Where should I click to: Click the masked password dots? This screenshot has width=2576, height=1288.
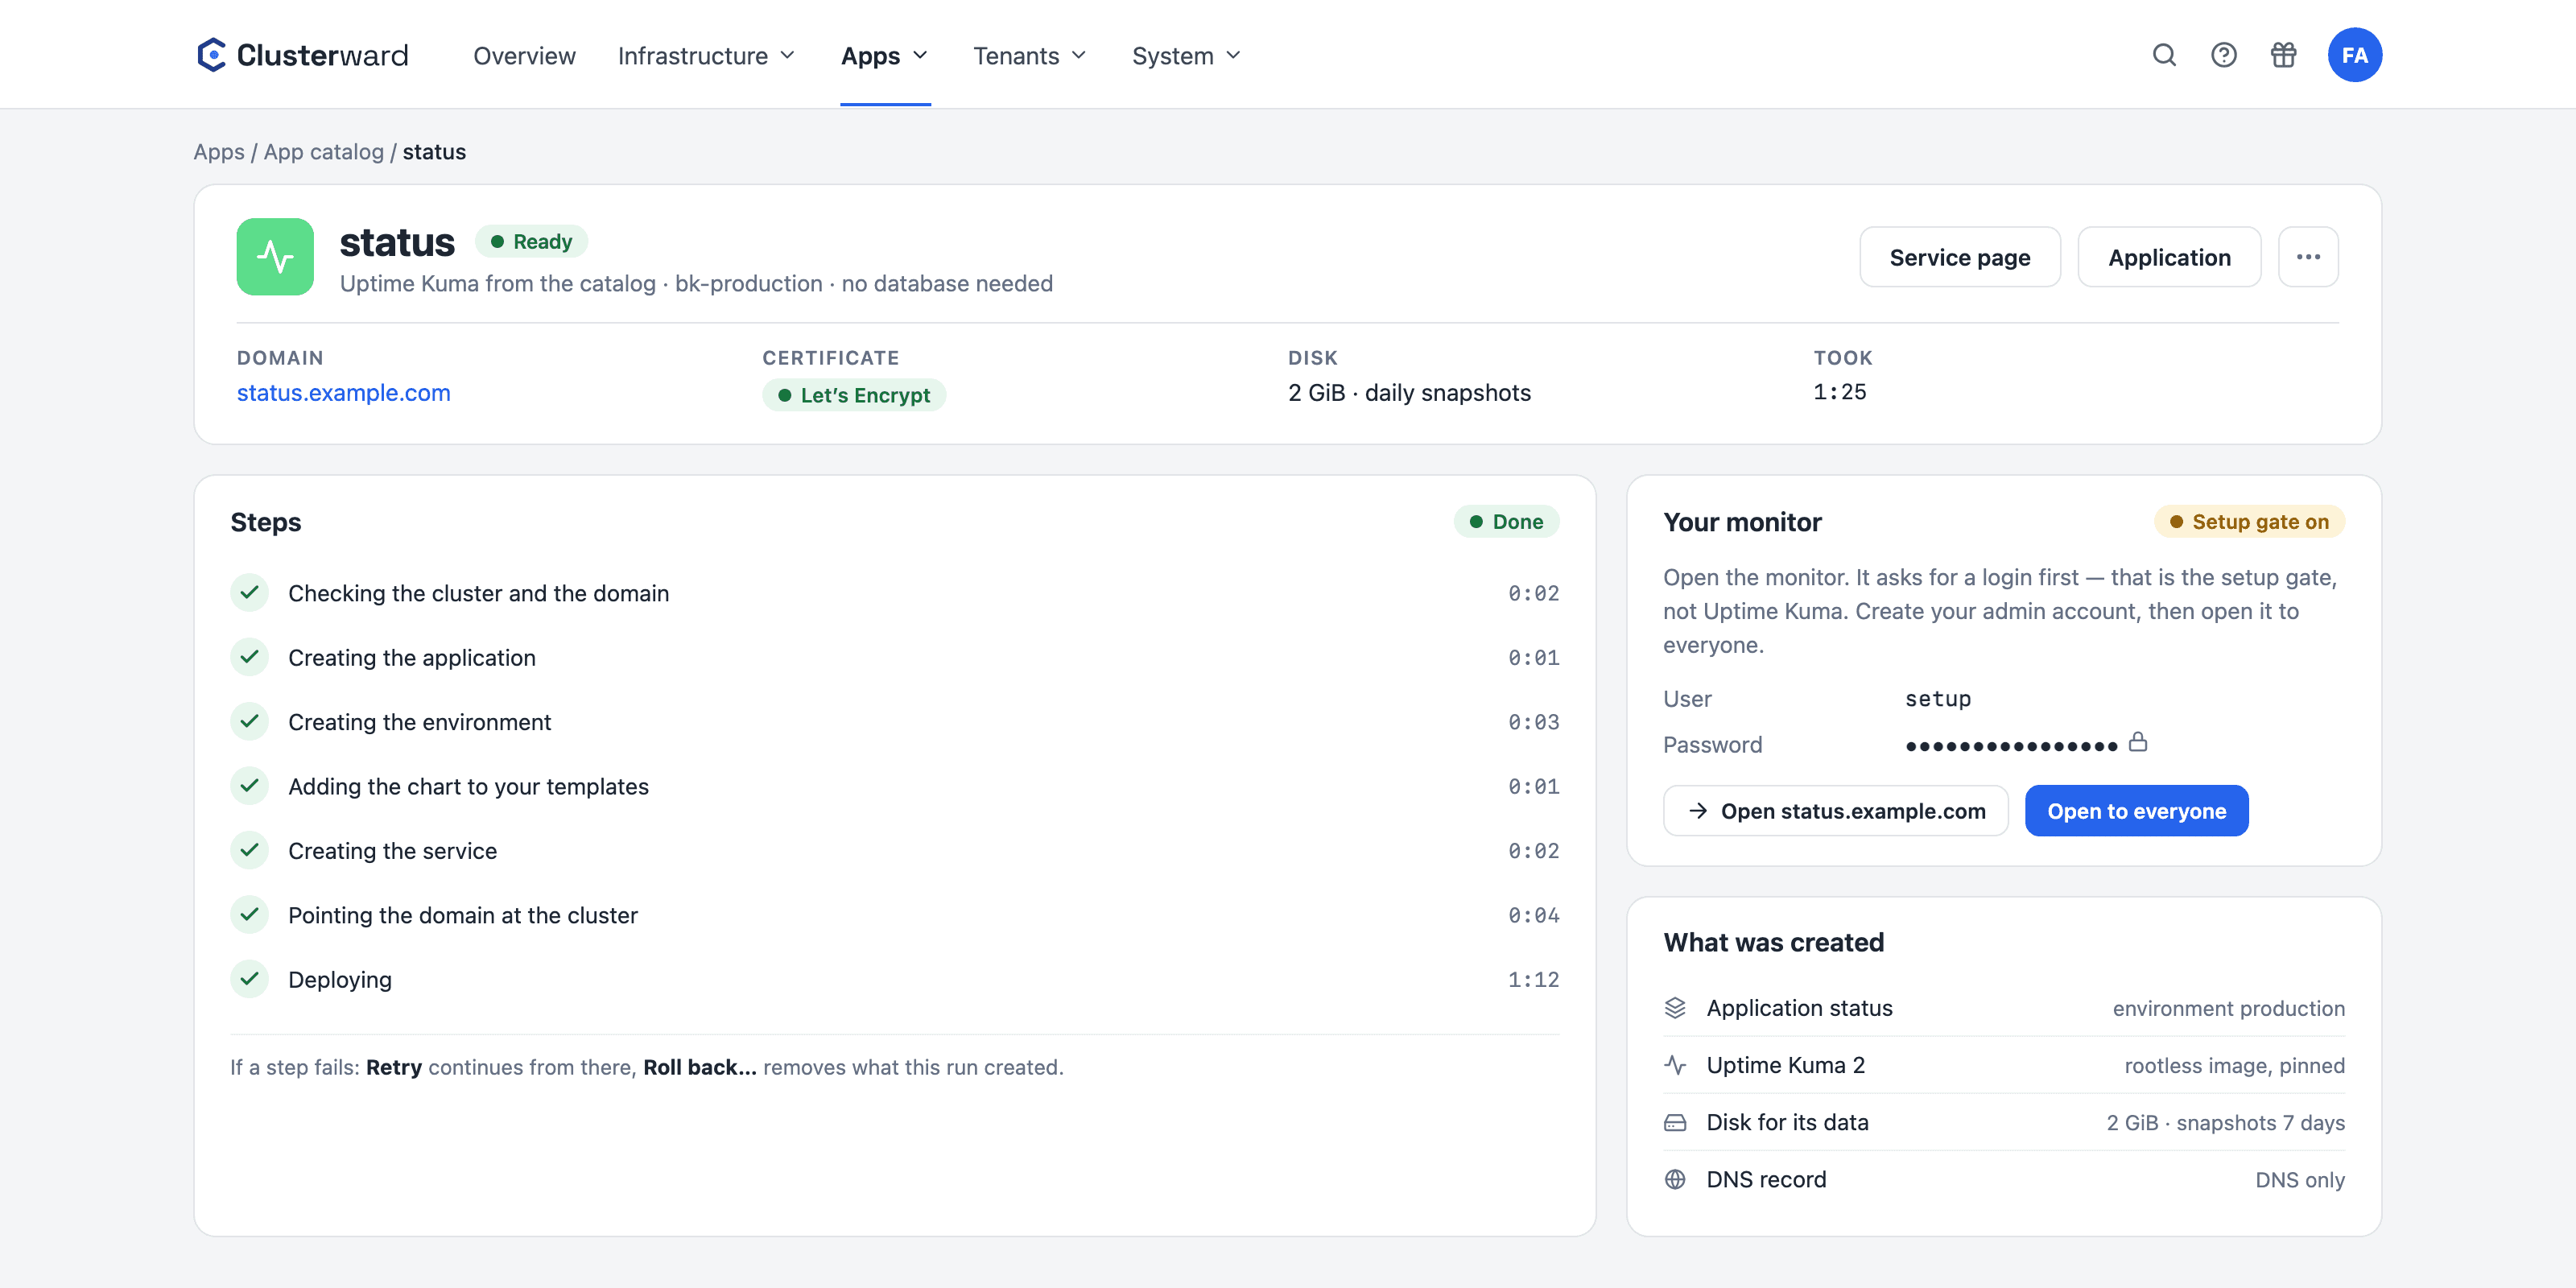tap(2011, 746)
